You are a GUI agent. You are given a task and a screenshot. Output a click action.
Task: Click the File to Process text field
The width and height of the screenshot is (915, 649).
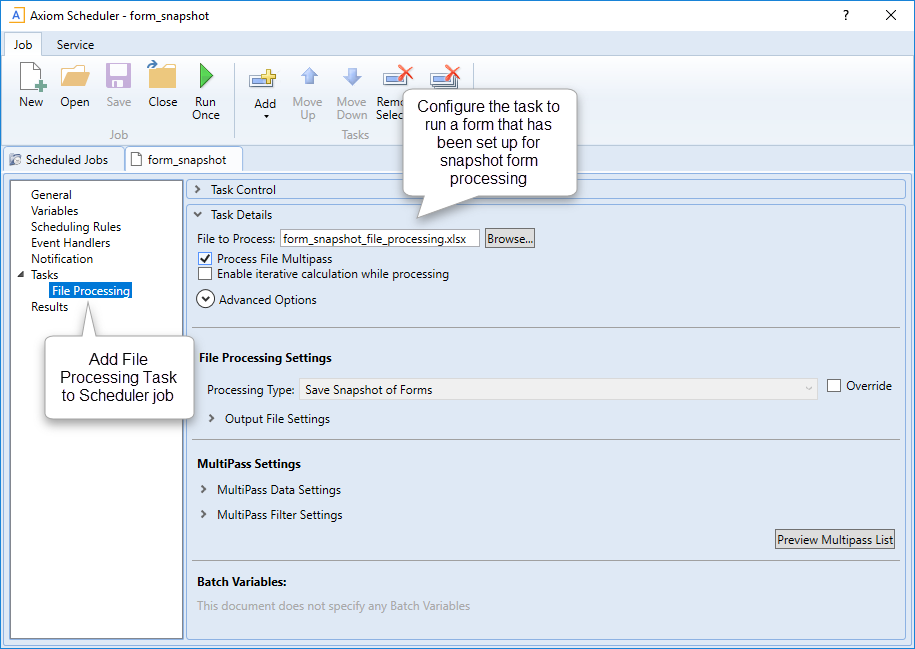click(378, 239)
